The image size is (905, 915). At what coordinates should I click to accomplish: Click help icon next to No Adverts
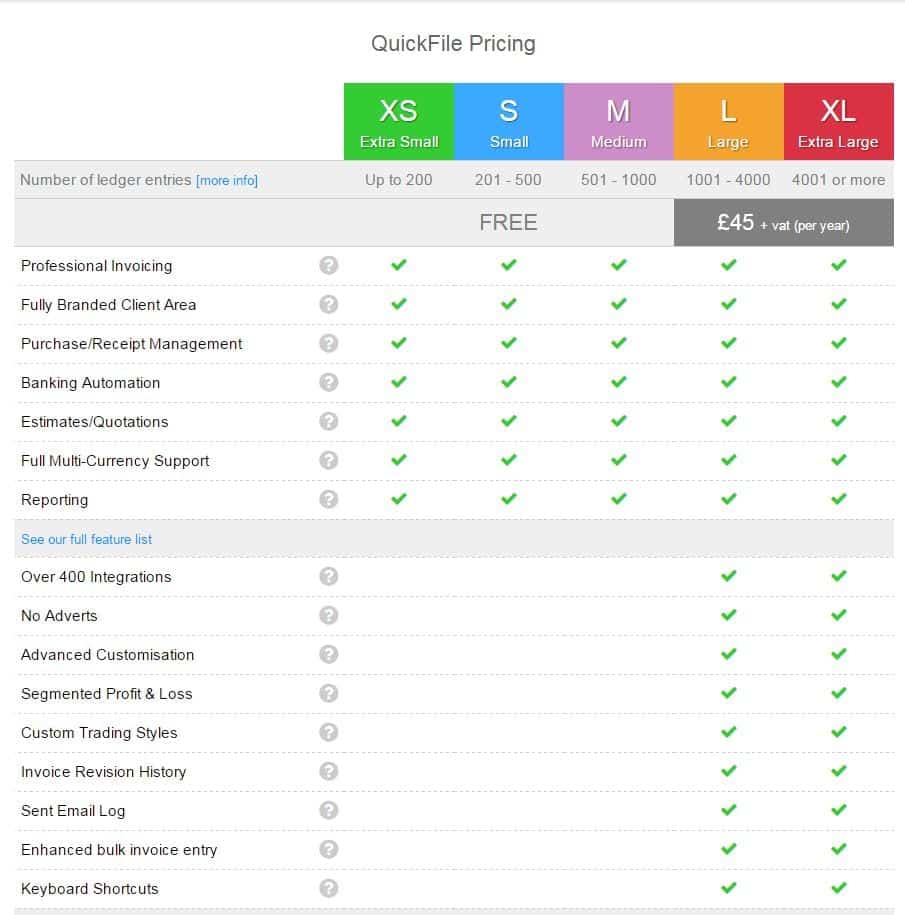[329, 615]
